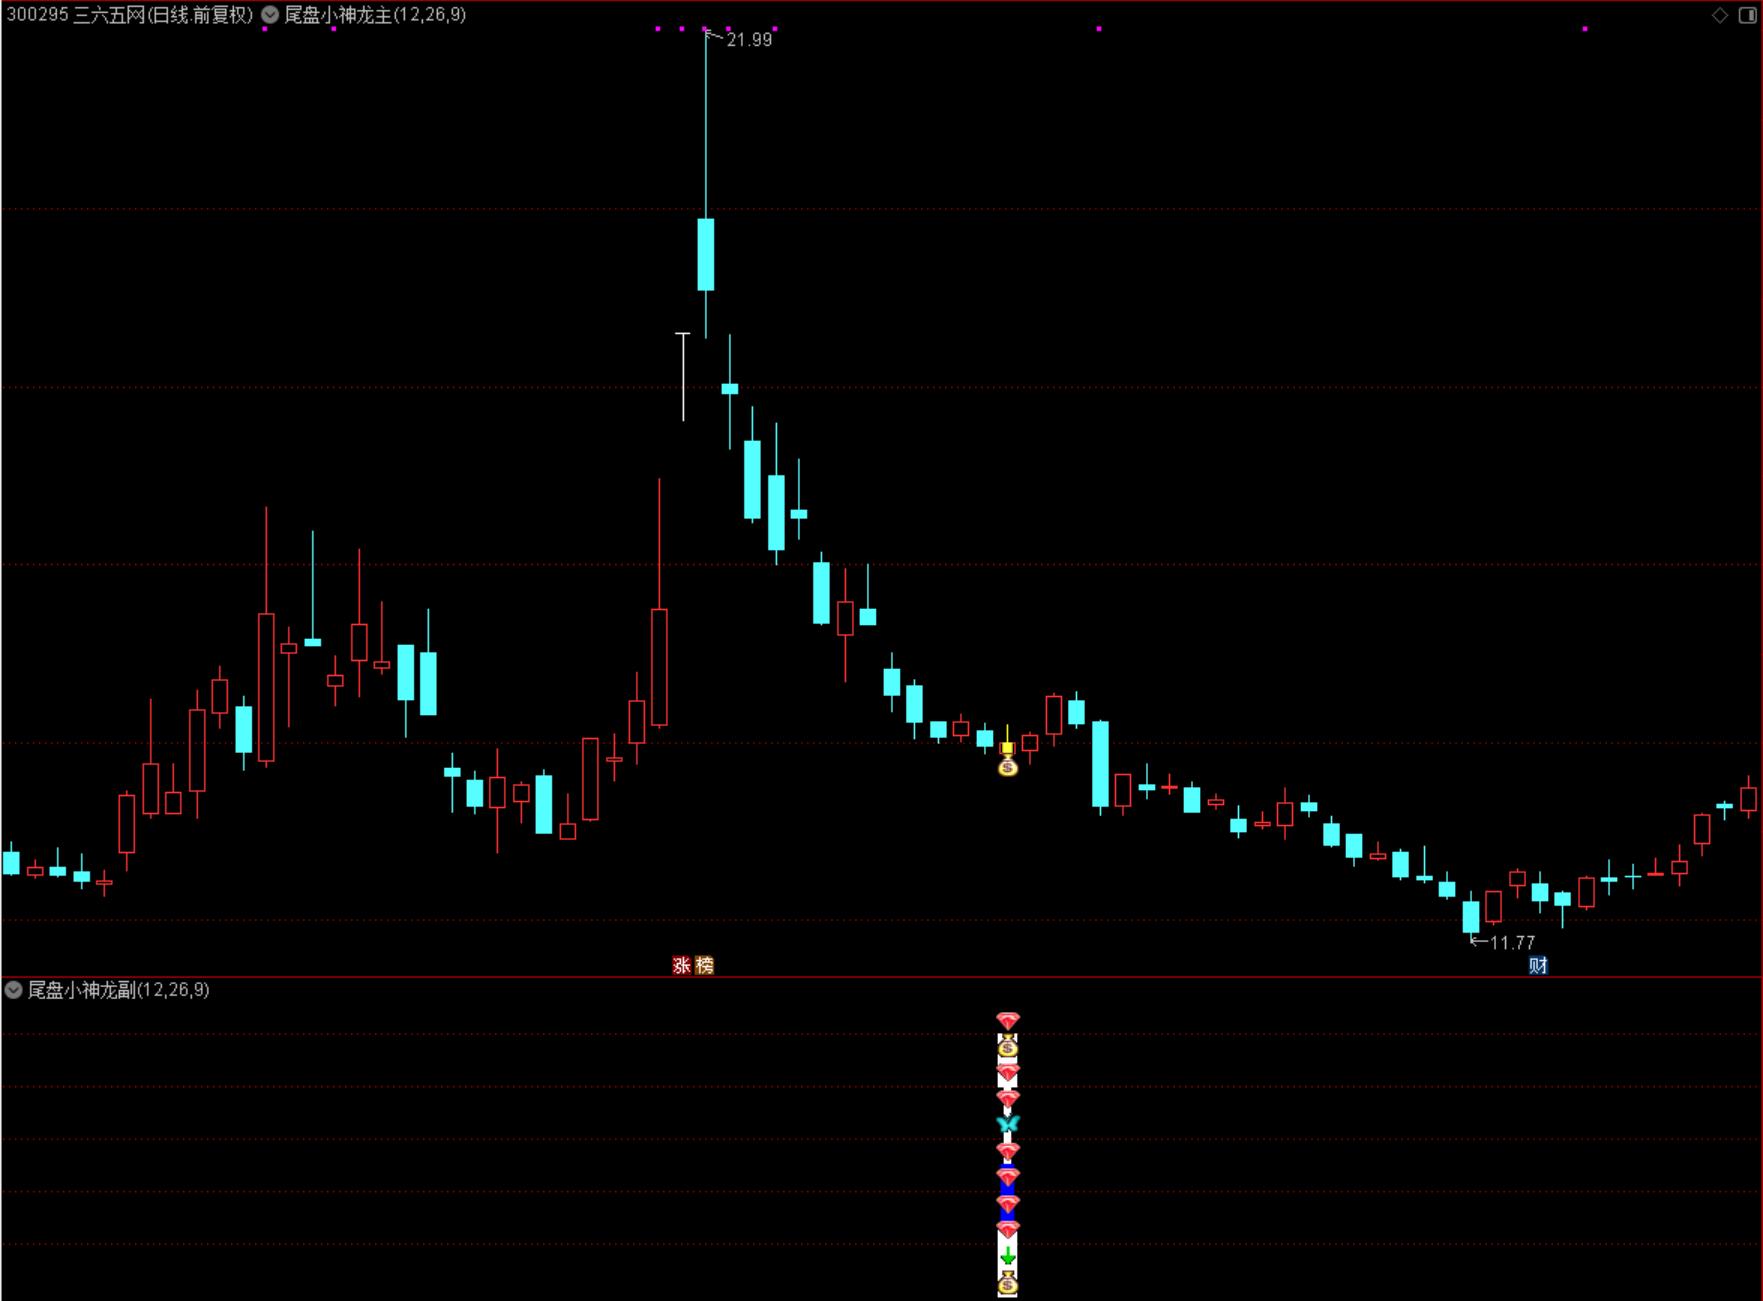This screenshot has height=1301, width=1763.
Task: Click the red gem directly above the butterfly
Action: pos(1008,1099)
